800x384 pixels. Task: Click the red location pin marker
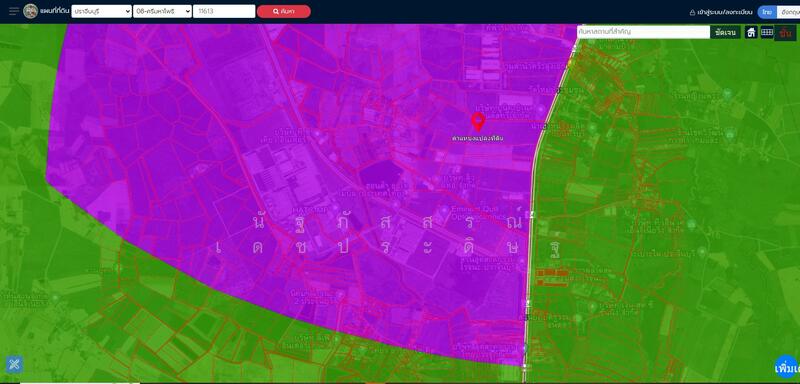point(478,122)
